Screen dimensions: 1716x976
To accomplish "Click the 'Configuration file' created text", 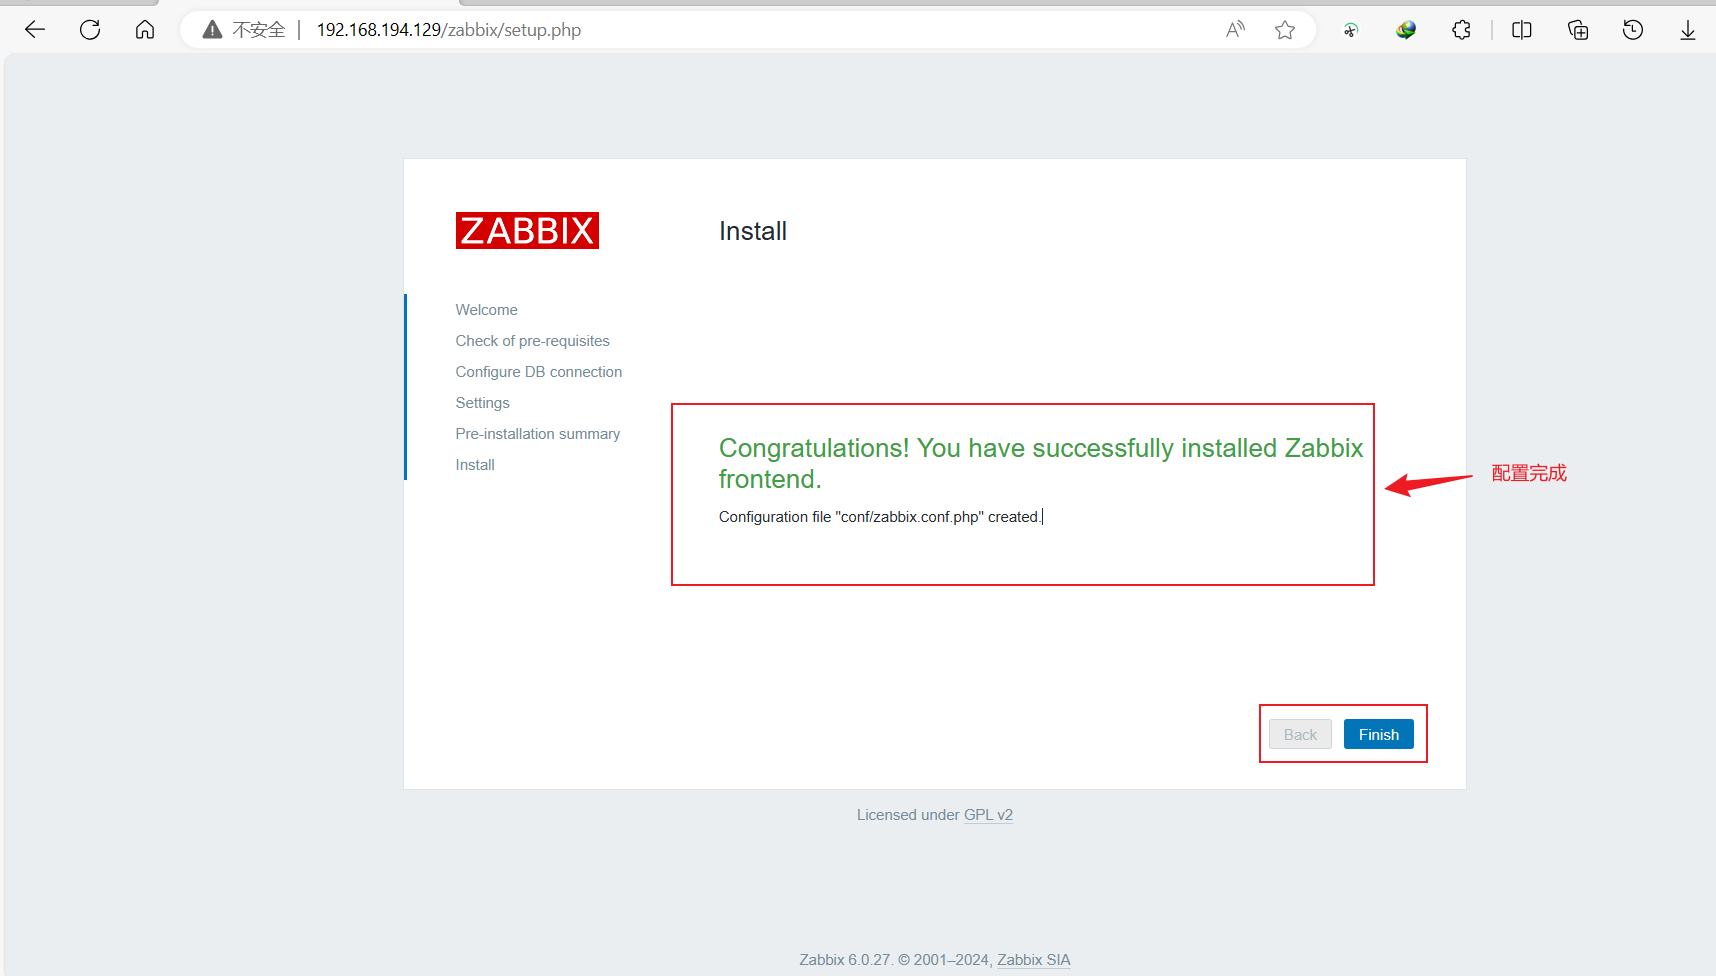I will coord(880,517).
